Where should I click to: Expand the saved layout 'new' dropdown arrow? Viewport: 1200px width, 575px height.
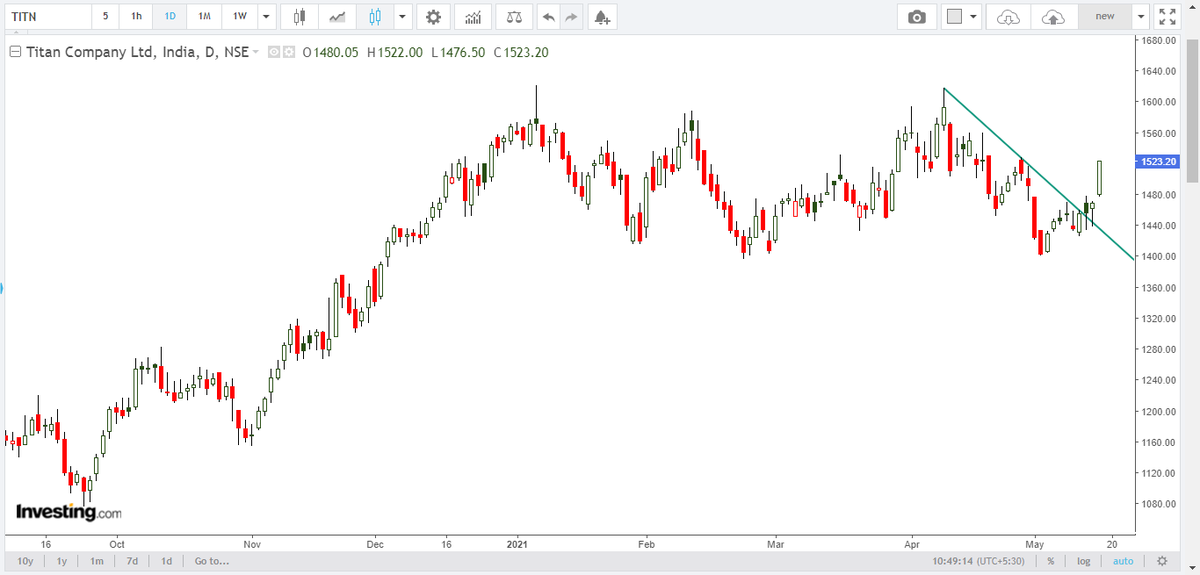pyautogui.click(x=1141, y=17)
